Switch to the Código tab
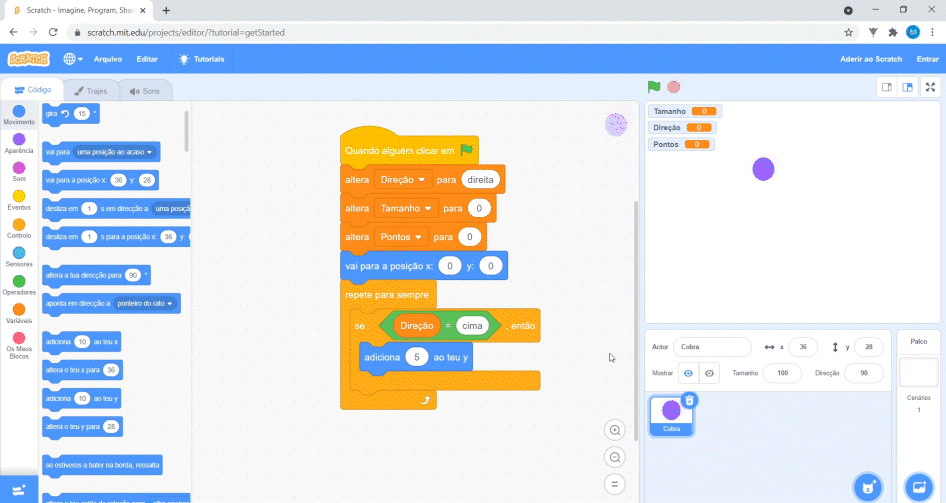 point(33,90)
